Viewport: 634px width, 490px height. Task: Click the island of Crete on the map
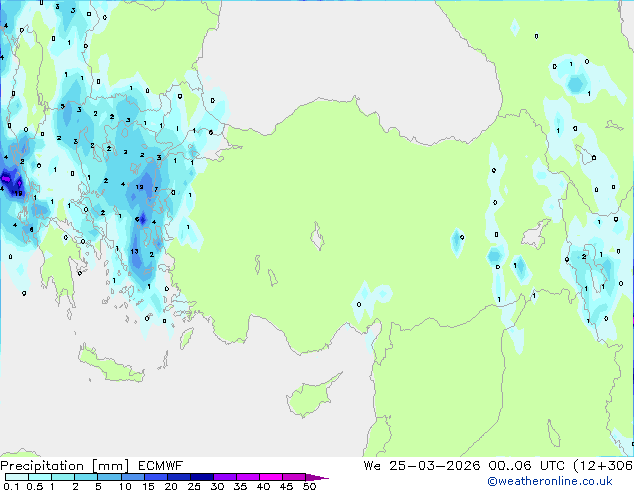tap(110, 366)
